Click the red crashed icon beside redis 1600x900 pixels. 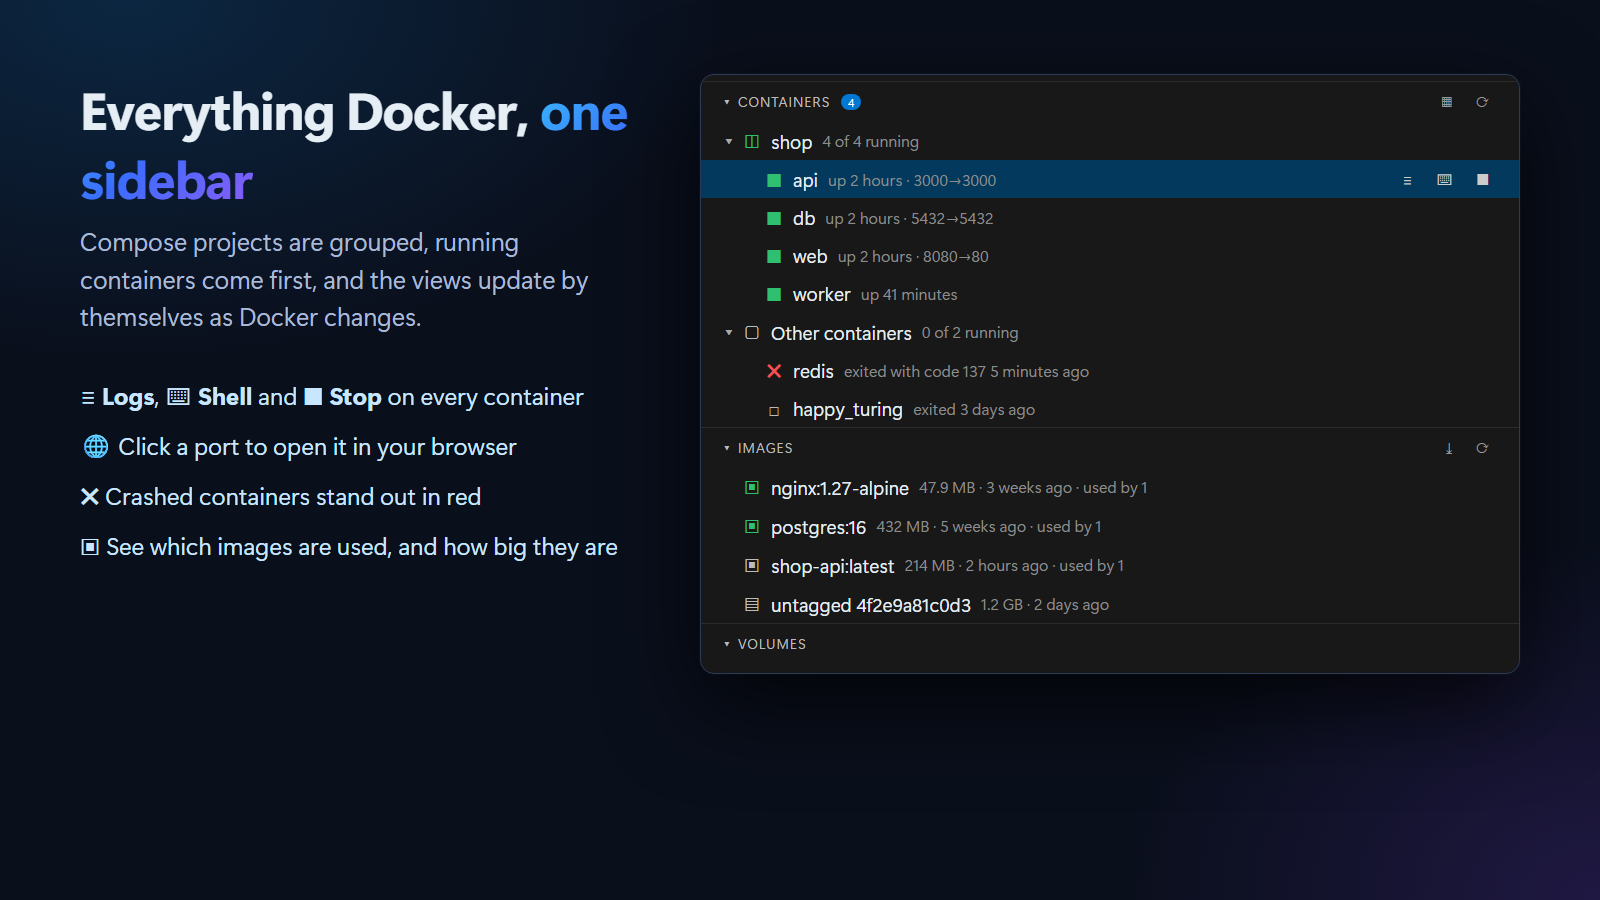tap(774, 371)
